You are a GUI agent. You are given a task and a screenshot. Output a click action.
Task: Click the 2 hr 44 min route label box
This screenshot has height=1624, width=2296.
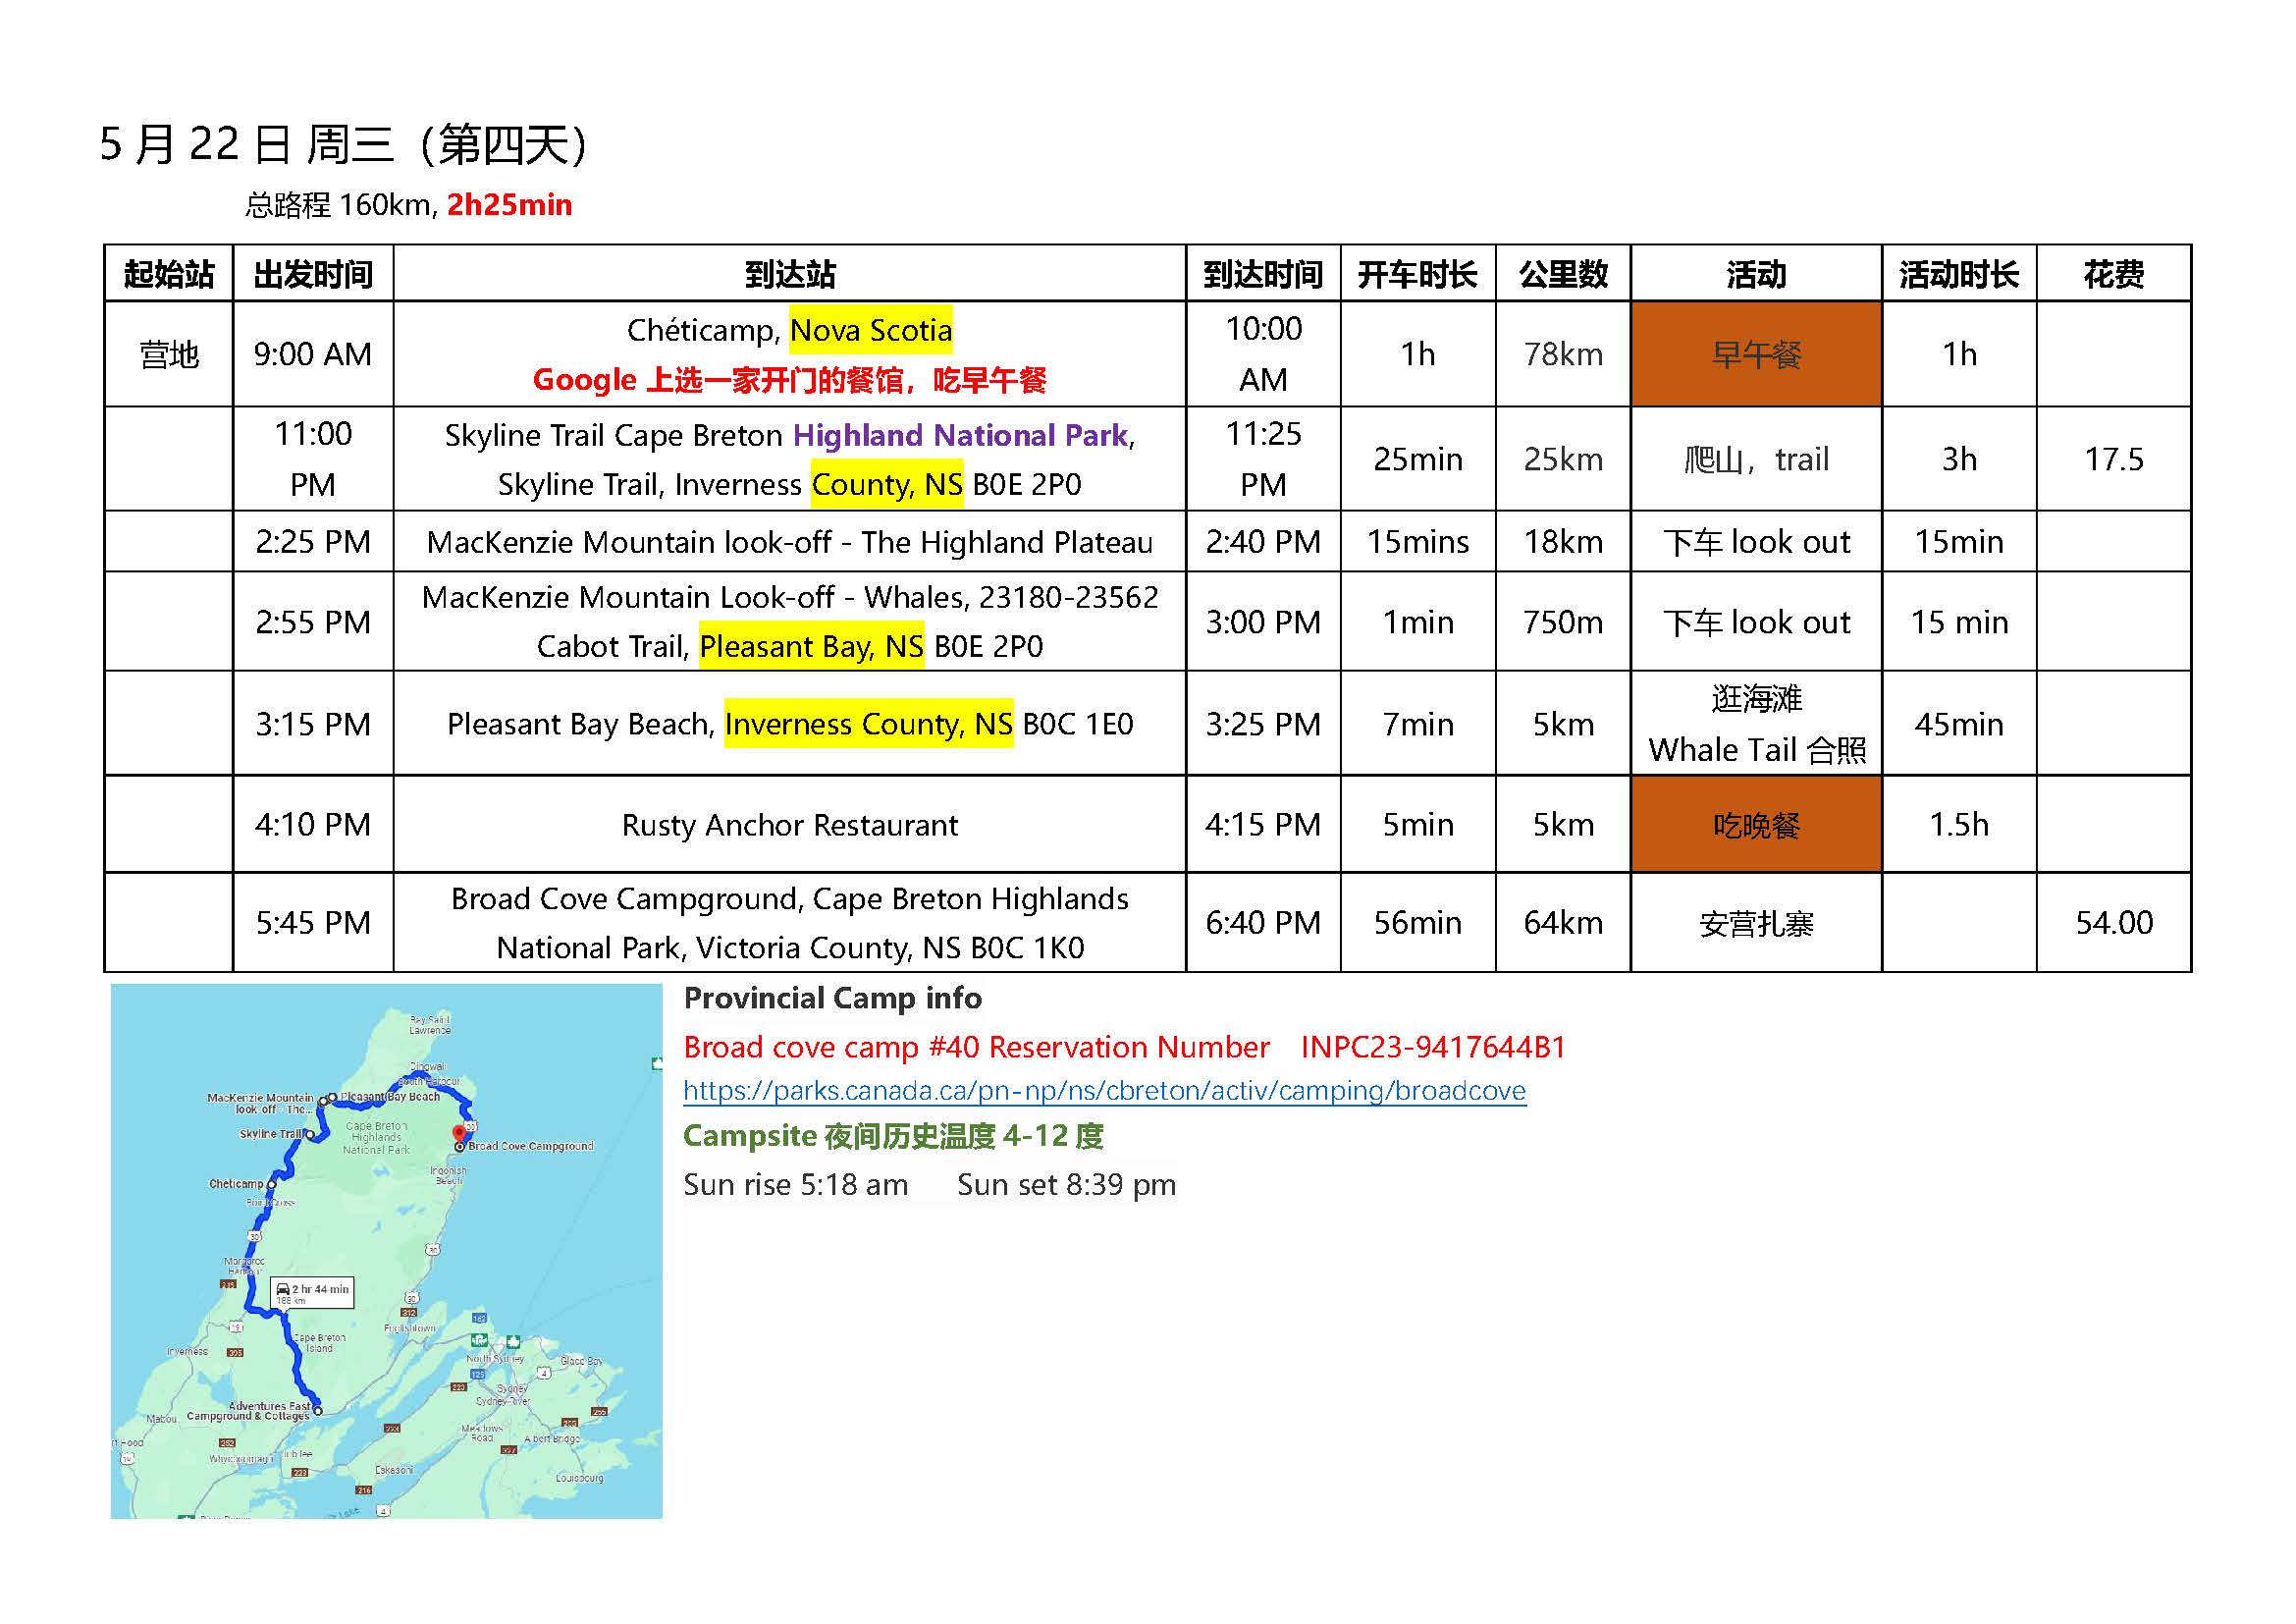(312, 1293)
